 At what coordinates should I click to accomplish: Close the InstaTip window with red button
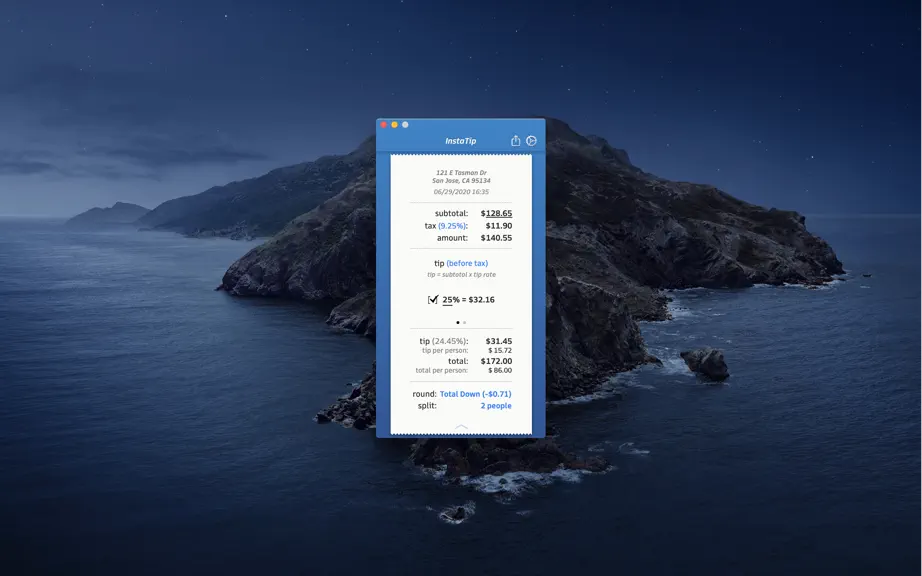coord(383,125)
